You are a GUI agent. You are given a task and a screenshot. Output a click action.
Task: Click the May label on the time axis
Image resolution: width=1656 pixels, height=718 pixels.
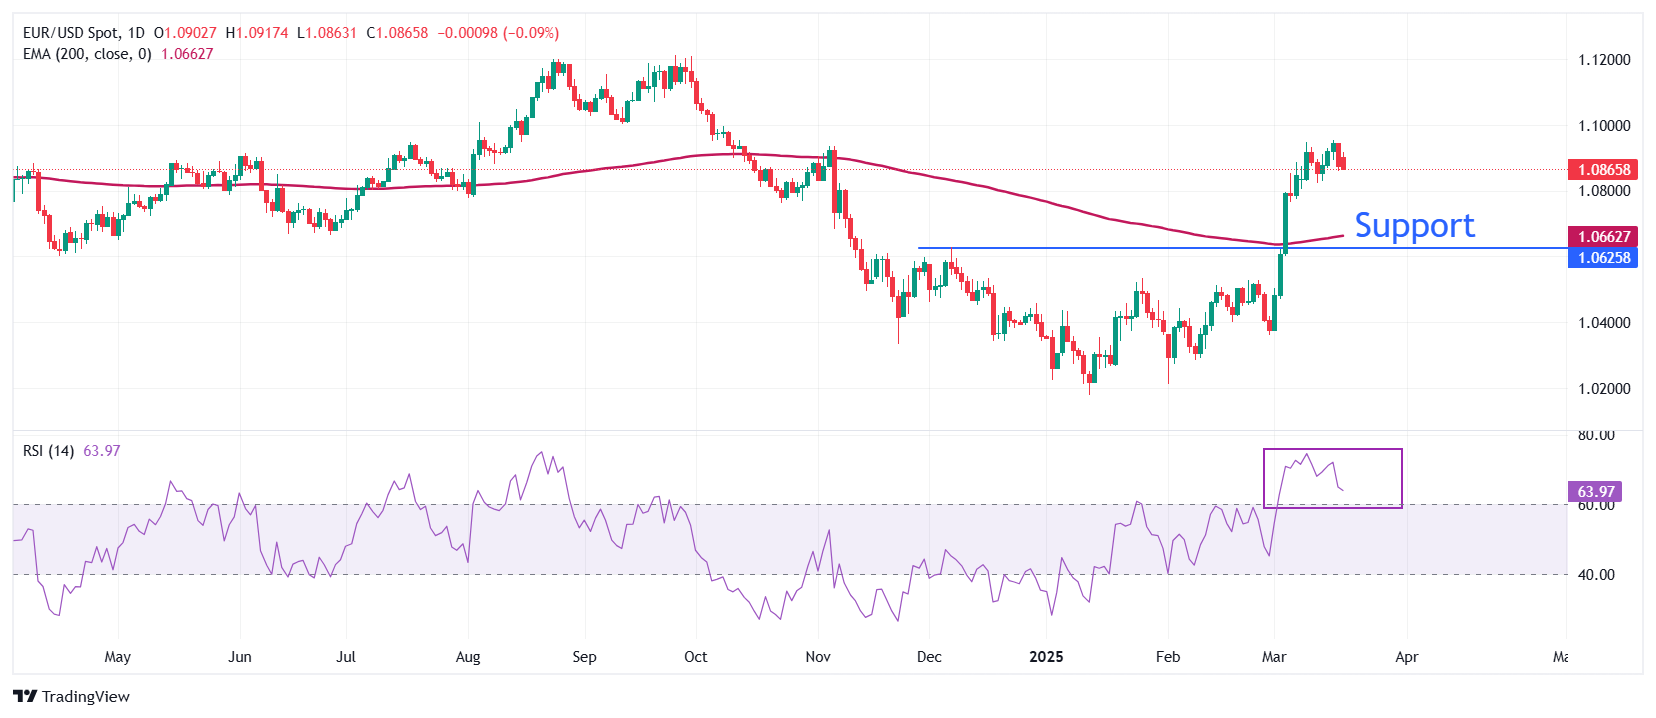tap(117, 657)
